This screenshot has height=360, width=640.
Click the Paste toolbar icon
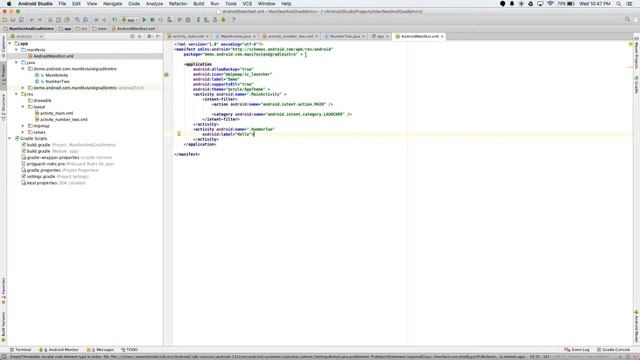click(x=67, y=20)
